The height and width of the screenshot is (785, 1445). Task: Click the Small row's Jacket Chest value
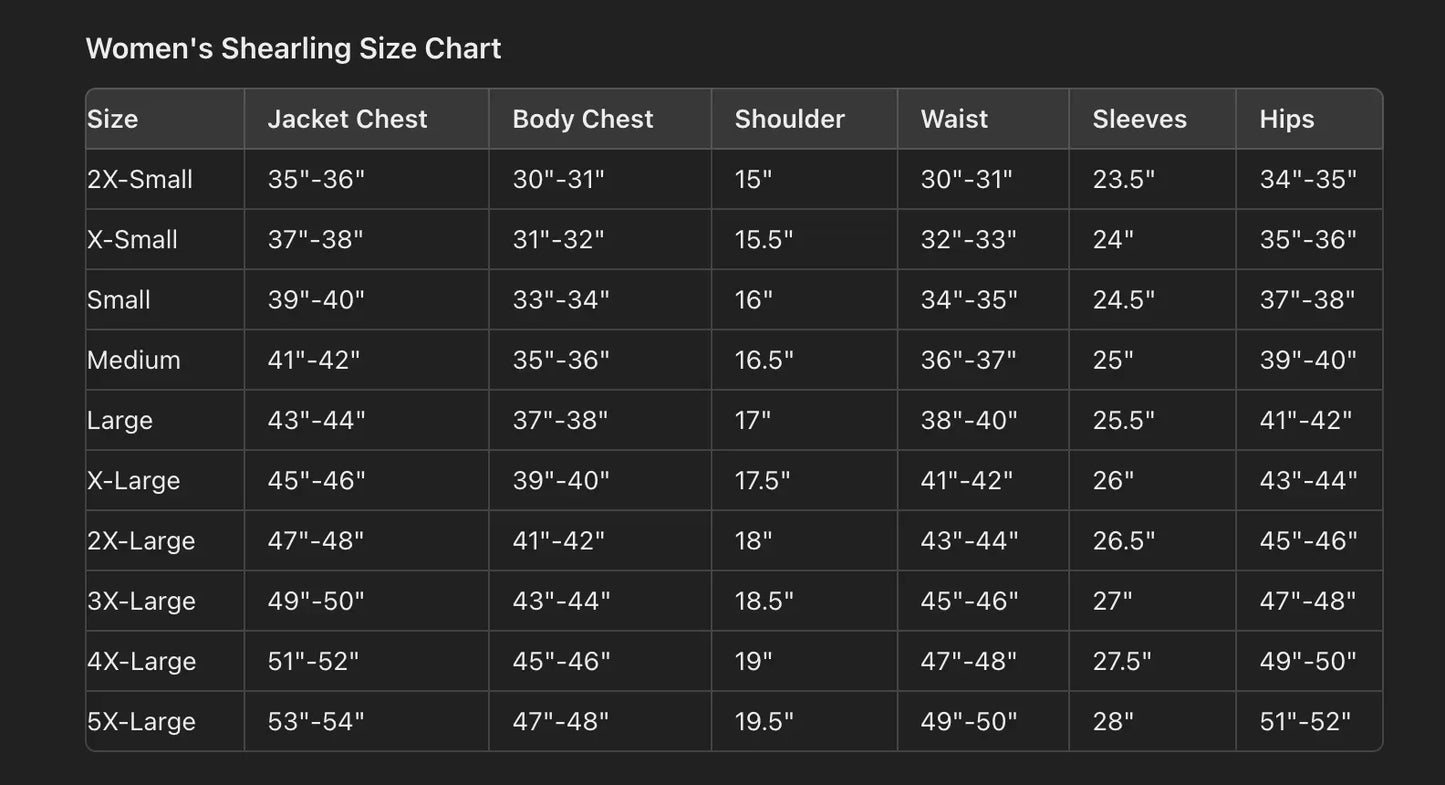point(316,300)
